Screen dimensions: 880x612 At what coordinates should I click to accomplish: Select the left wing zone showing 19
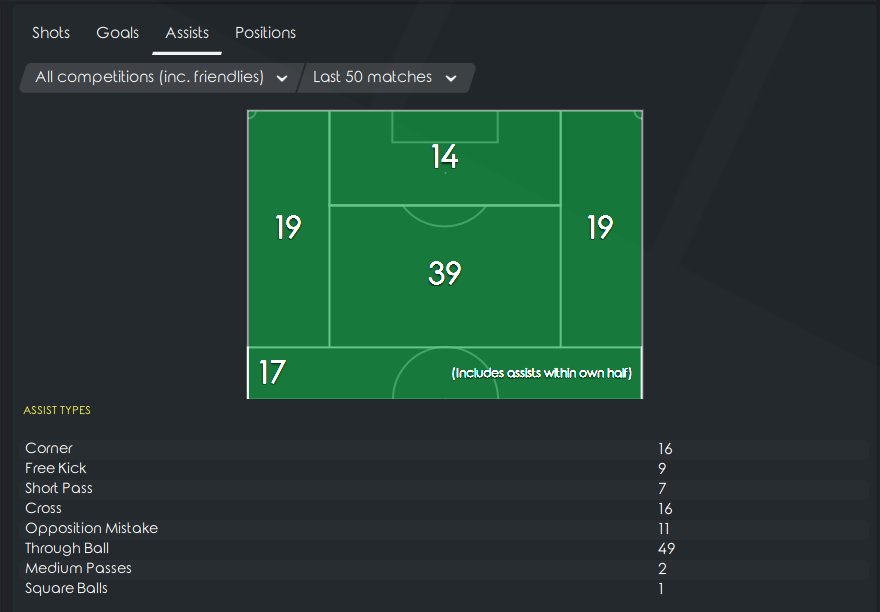288,228
